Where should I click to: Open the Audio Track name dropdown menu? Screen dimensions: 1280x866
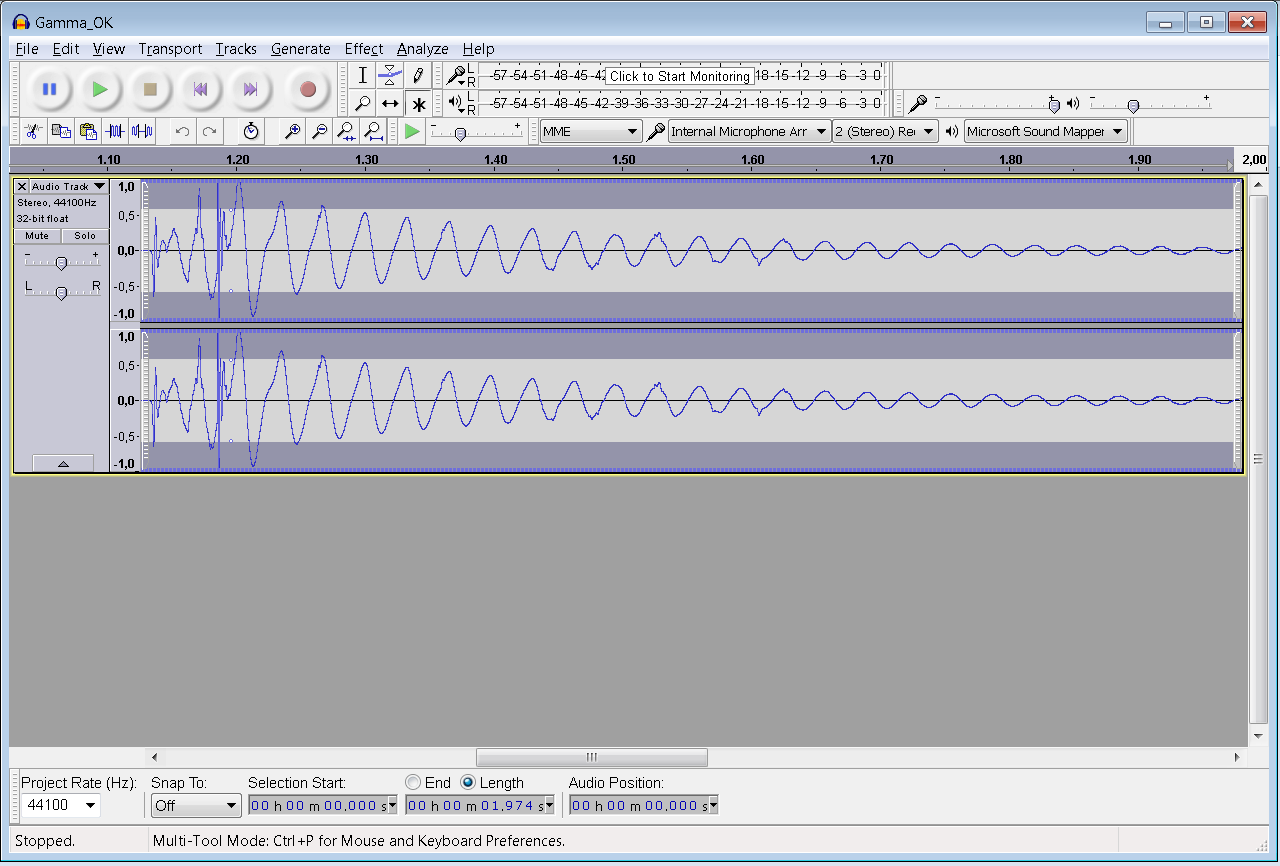point(68,186)
